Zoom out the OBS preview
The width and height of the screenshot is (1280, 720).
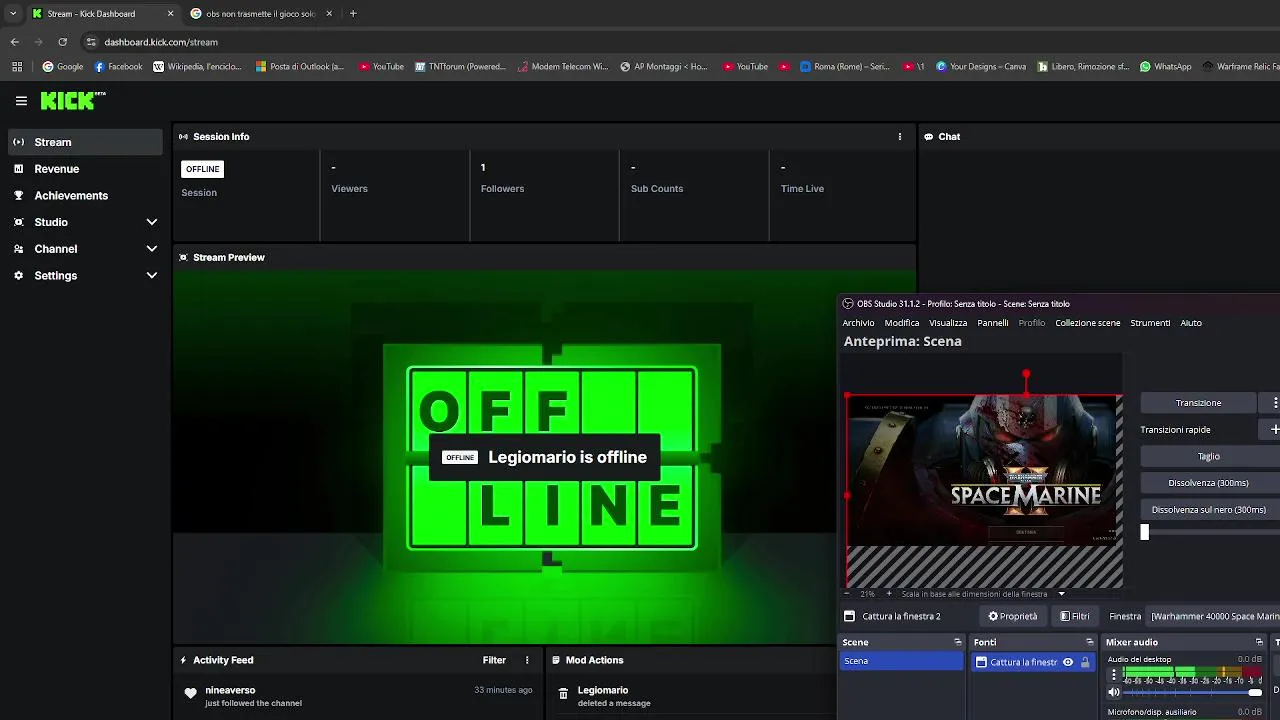(x=847, y=594)
